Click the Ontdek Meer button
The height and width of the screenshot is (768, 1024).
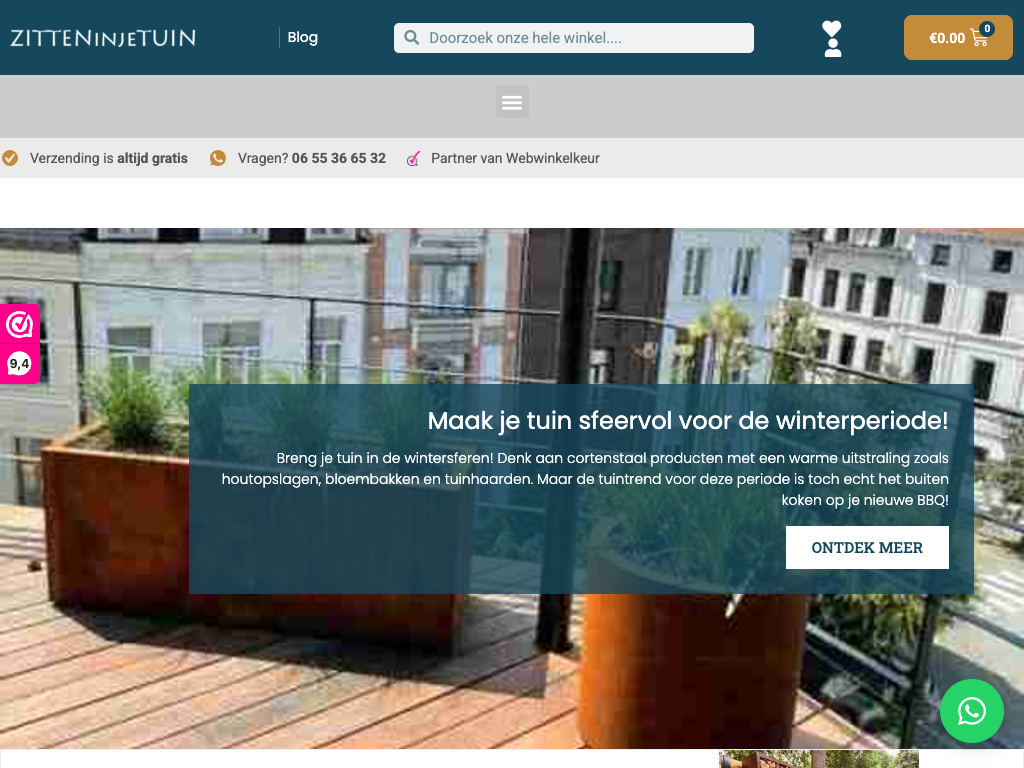point(867,547)
